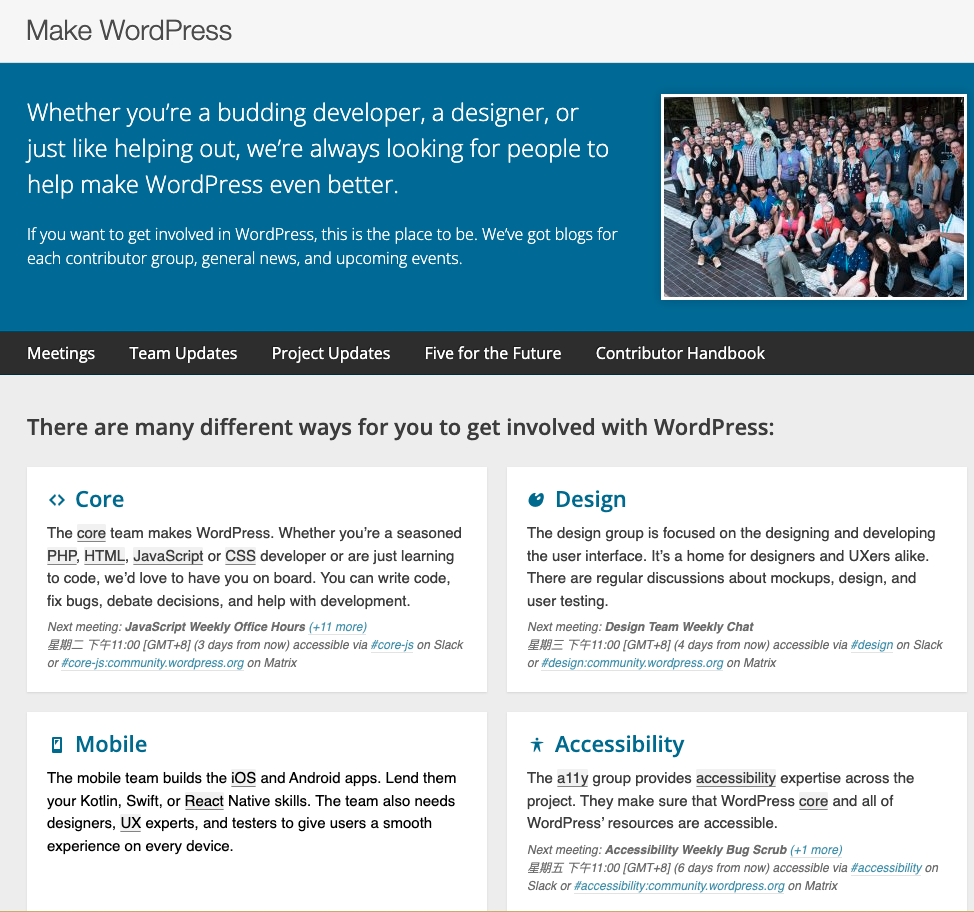Click the underlined React term
Screen dimensions: 974x912
click(204, 801)
